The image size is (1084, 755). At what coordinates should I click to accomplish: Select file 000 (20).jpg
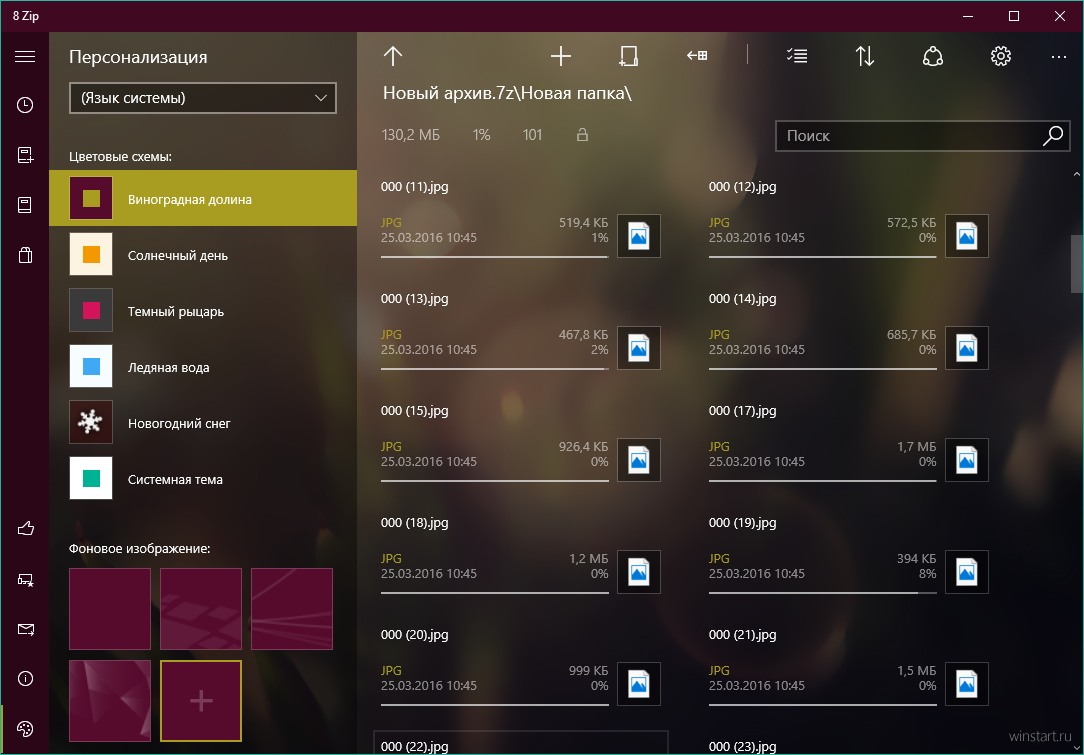521,669
